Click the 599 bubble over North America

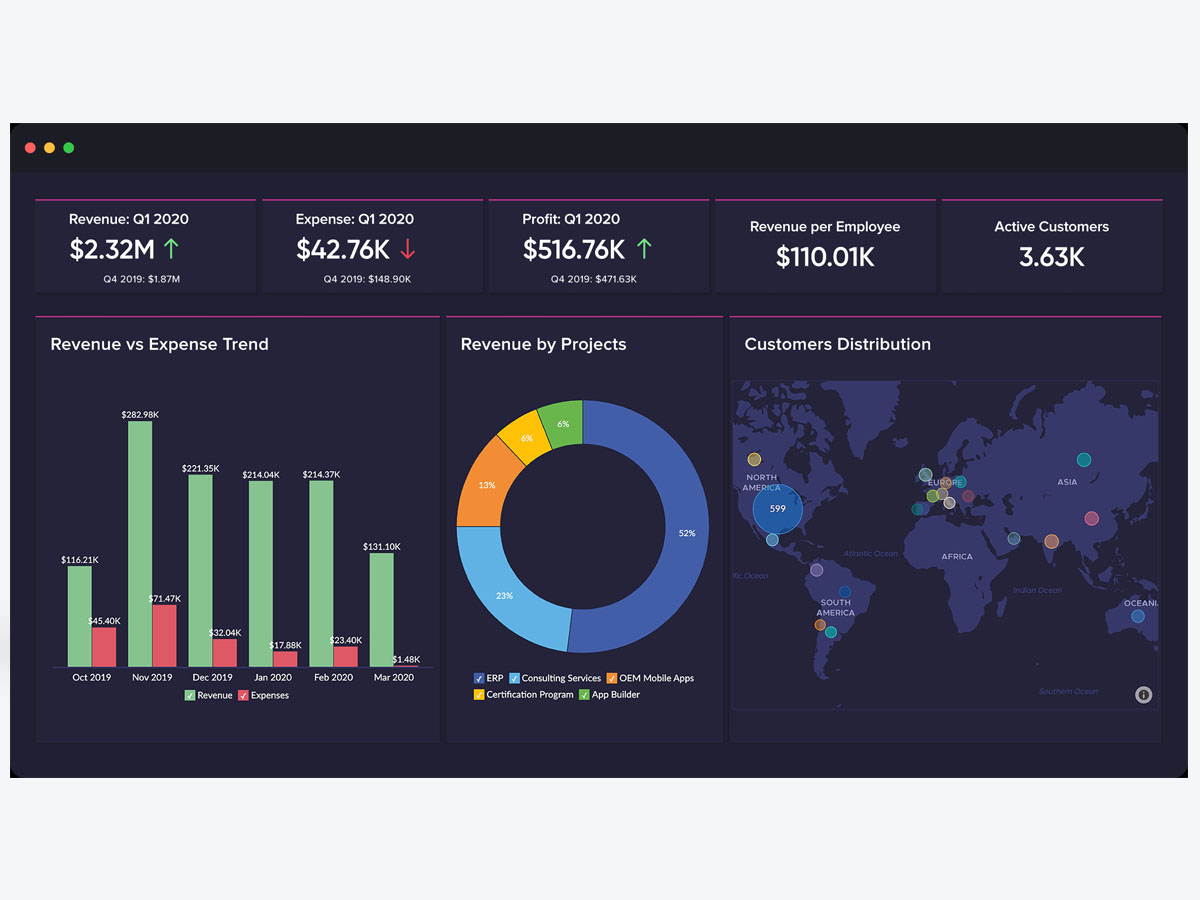[x=778, y=509]
